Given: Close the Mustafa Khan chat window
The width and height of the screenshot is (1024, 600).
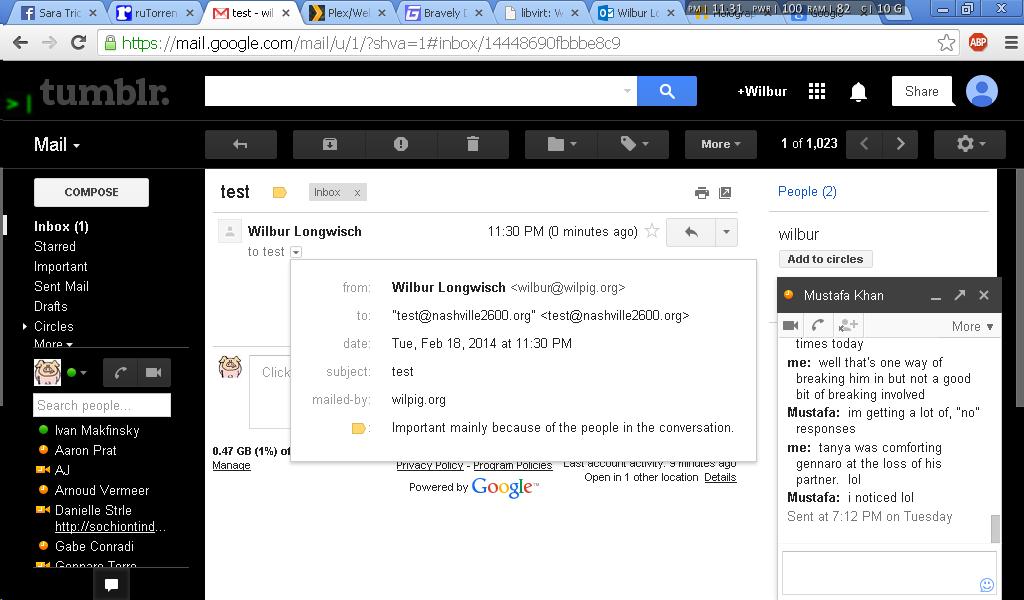Looking at the screenshot, I should point(984,295).
